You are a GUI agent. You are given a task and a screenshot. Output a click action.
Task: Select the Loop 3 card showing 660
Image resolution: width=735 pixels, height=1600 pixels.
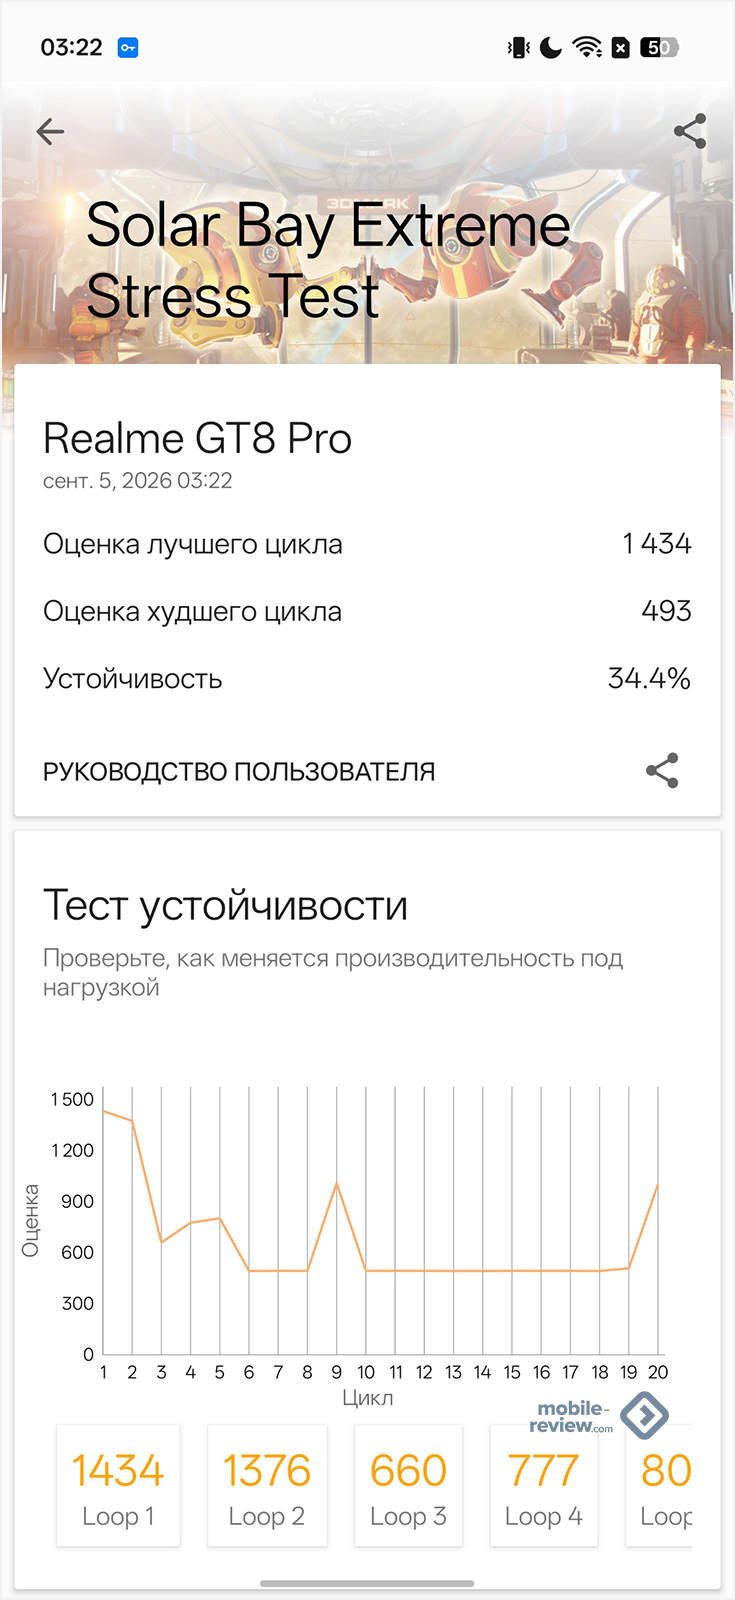point(408,1486)
